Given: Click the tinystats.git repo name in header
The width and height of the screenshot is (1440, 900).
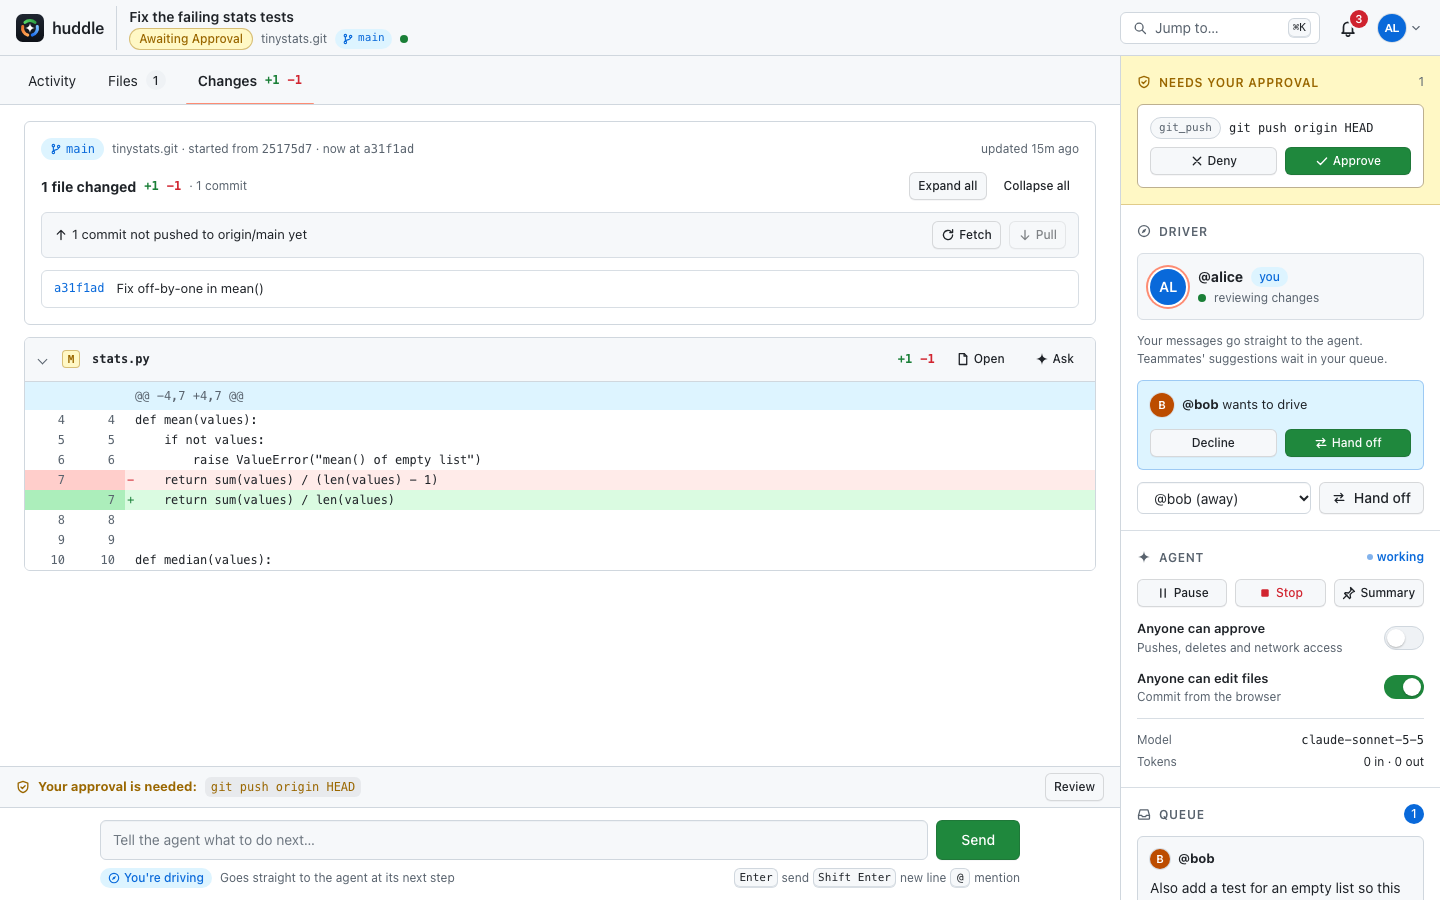Looking at the screenshot, I should 294,39.
